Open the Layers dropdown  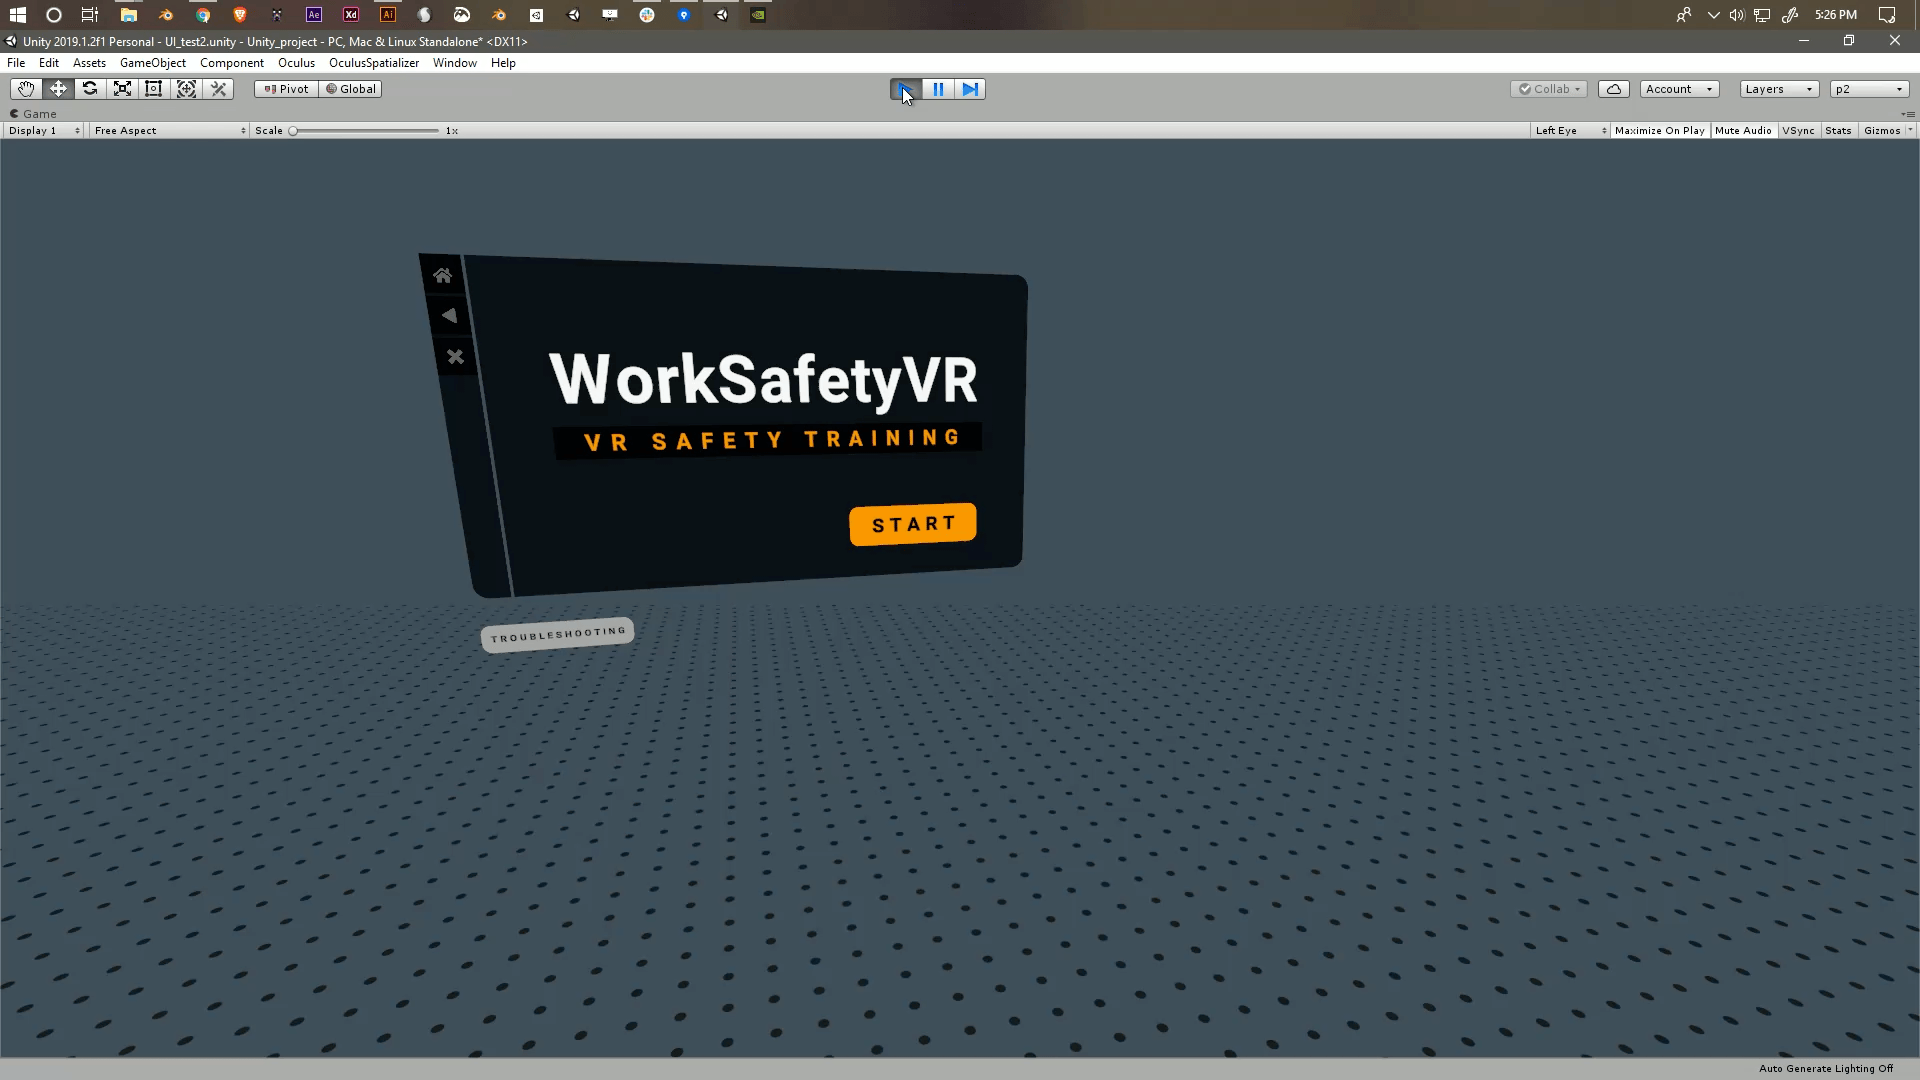[x=1779, y=89]
